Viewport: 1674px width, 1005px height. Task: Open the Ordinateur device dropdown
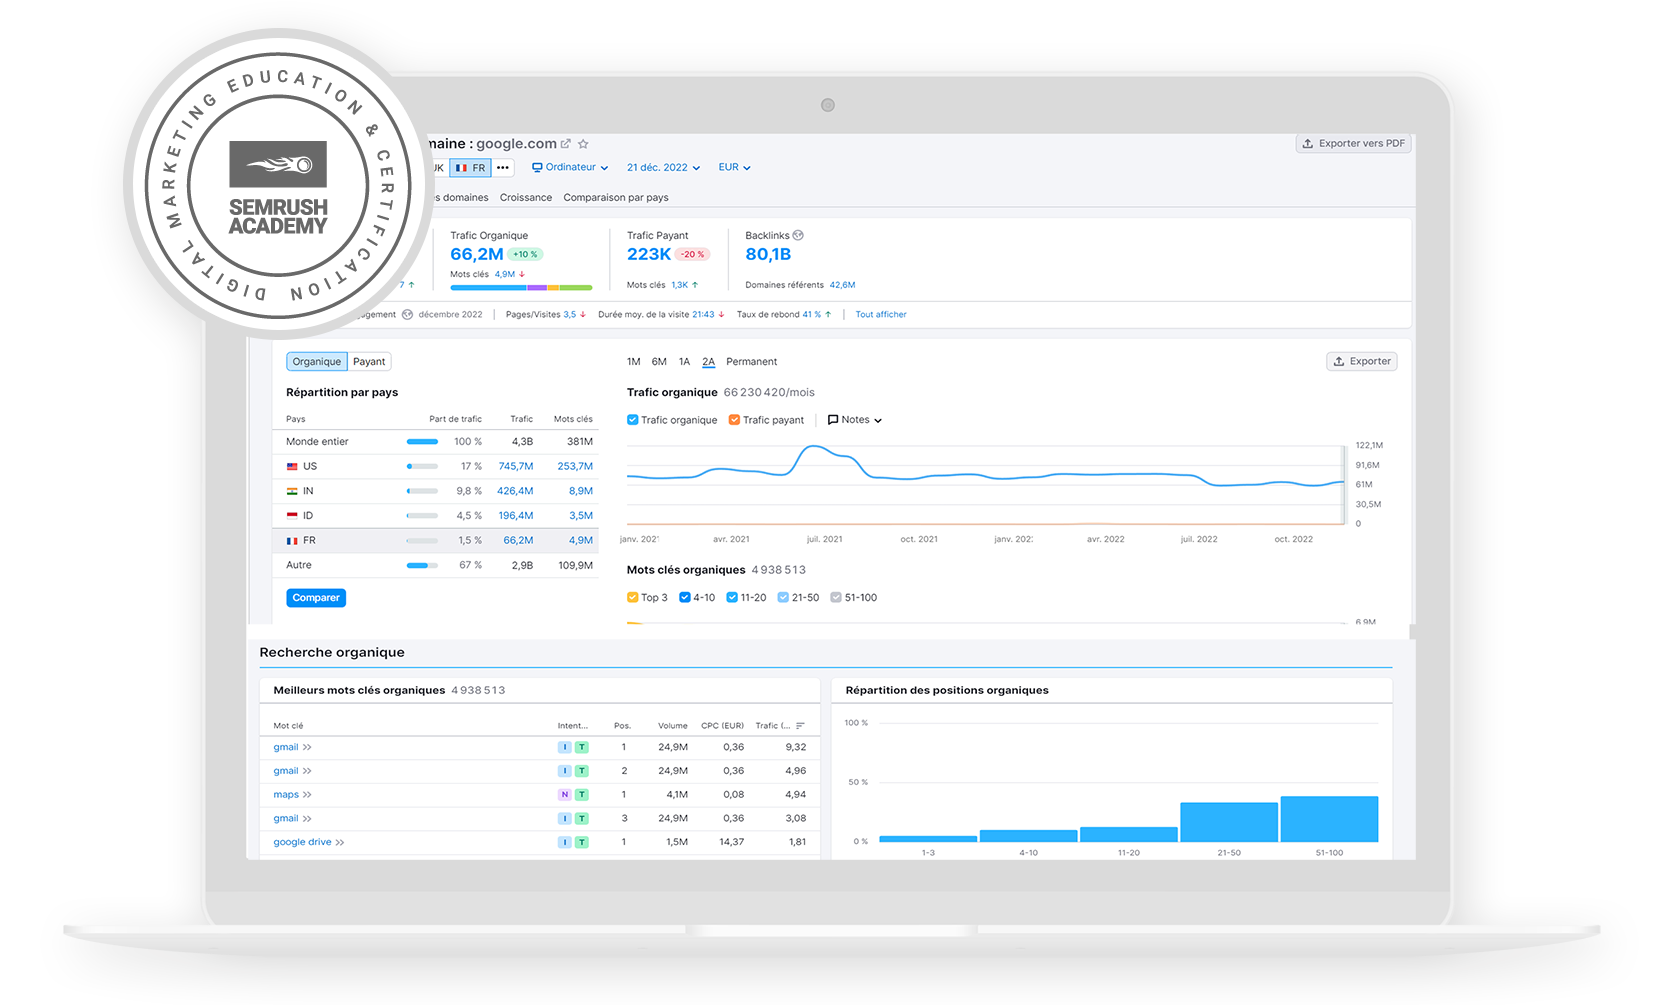coord(570,168)
